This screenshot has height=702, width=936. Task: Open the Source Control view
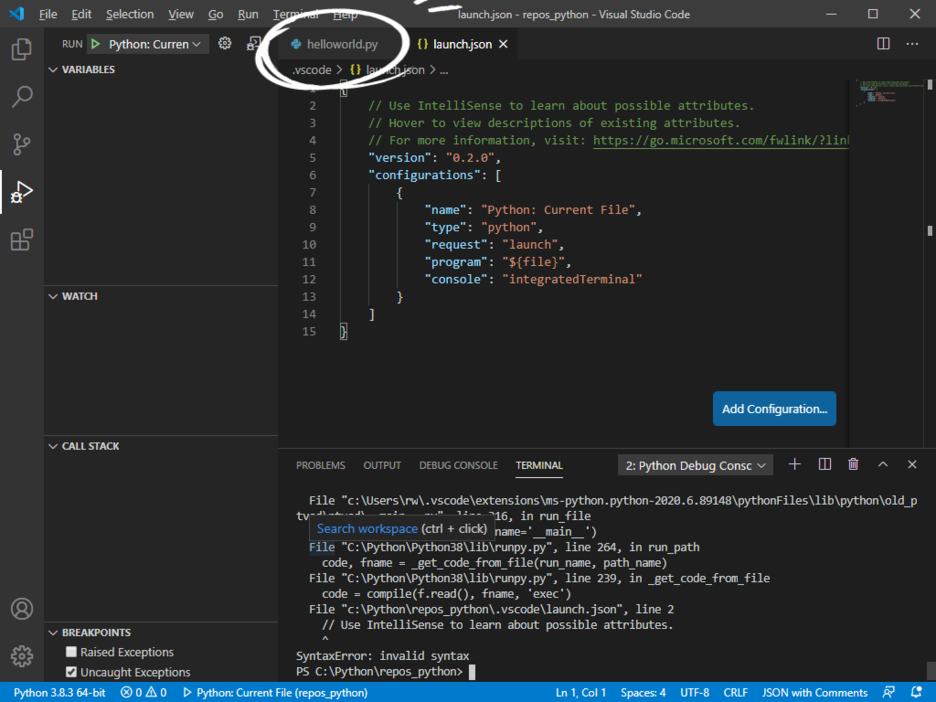21,144
